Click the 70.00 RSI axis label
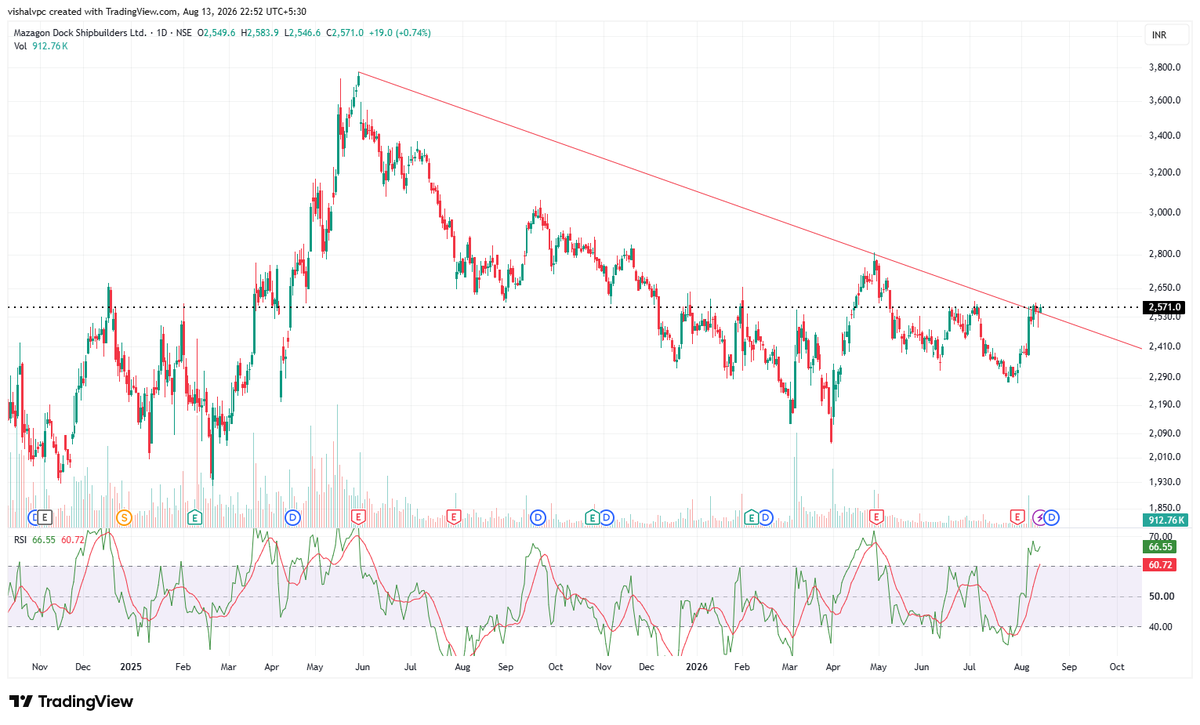The width and height of the screenshot is (1200, 725). (1160, 537)
